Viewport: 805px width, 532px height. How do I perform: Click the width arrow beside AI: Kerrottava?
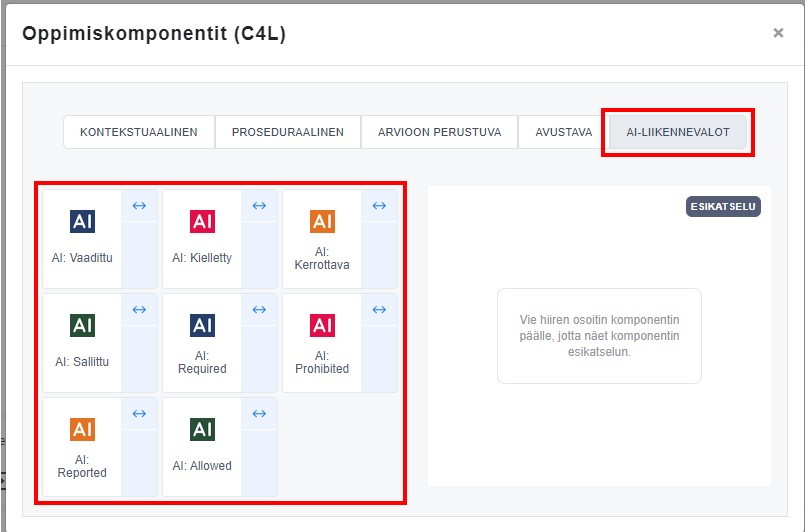click(x=379, y=206)
